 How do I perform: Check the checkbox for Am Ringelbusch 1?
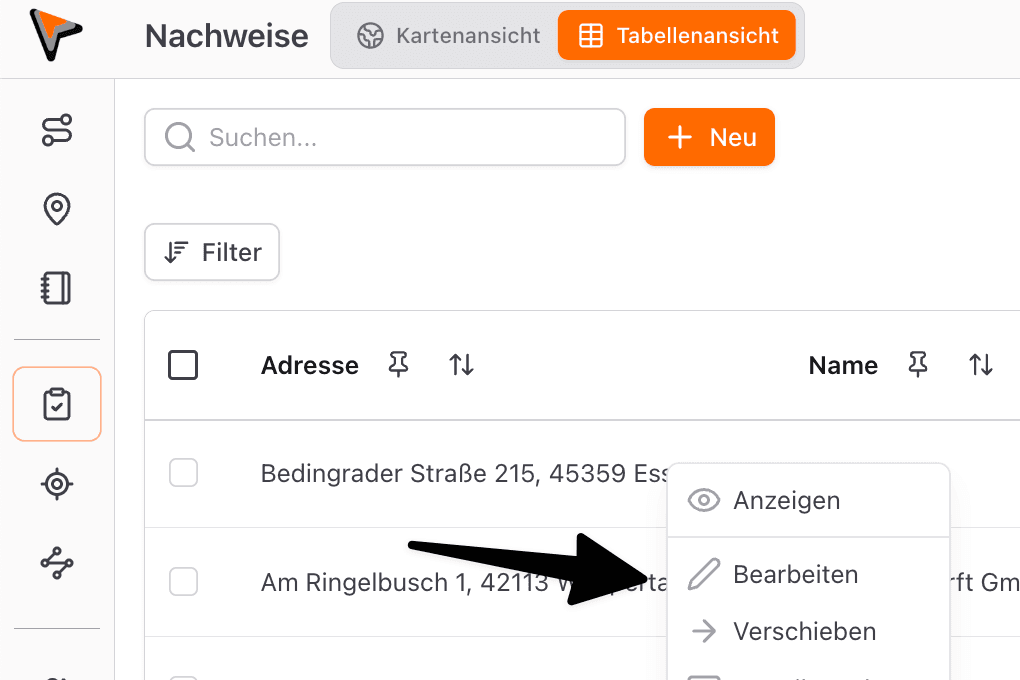183,581
